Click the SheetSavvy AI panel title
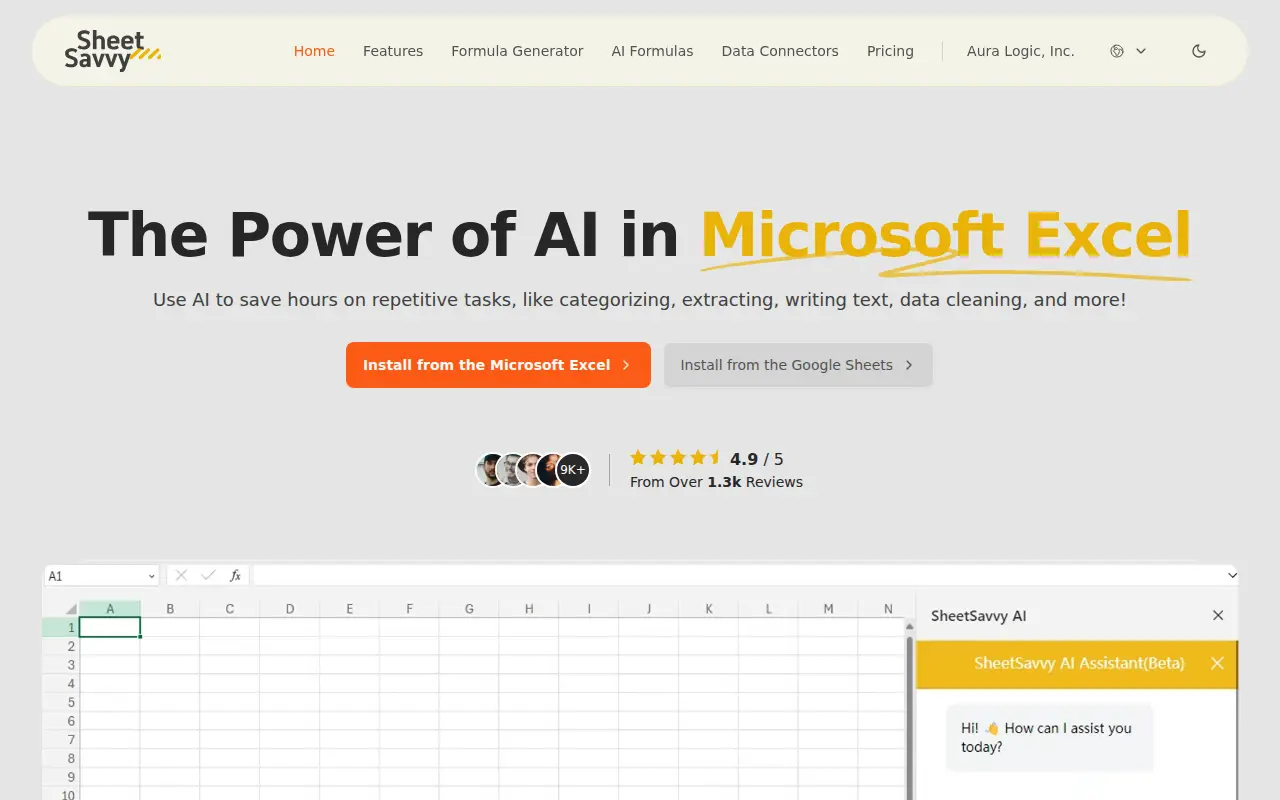The height and width of the screenshot is (800, 1280). [978, 616]
